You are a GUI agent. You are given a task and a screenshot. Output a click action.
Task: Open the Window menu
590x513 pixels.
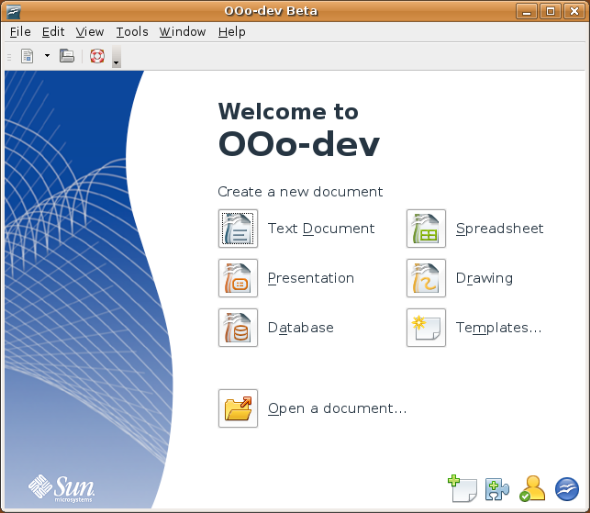coord(182,32)
